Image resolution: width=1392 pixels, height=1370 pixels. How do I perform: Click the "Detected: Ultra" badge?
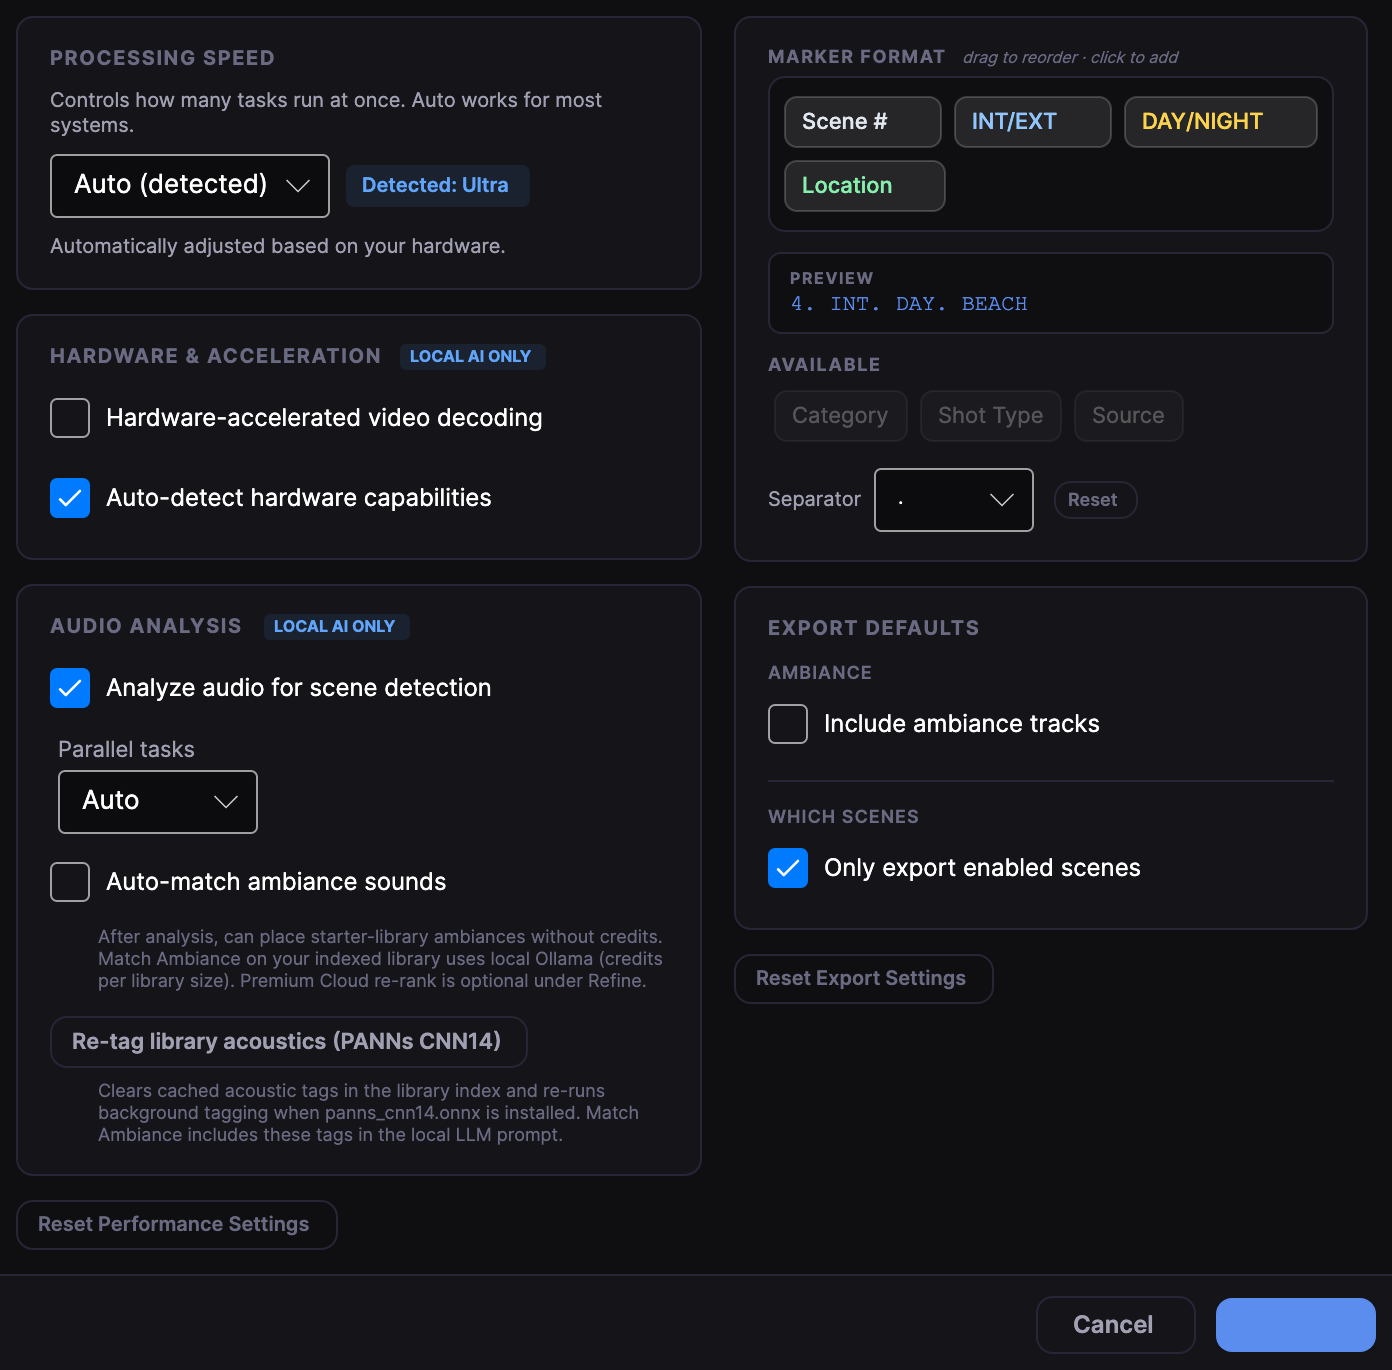[x=437, y=186]
